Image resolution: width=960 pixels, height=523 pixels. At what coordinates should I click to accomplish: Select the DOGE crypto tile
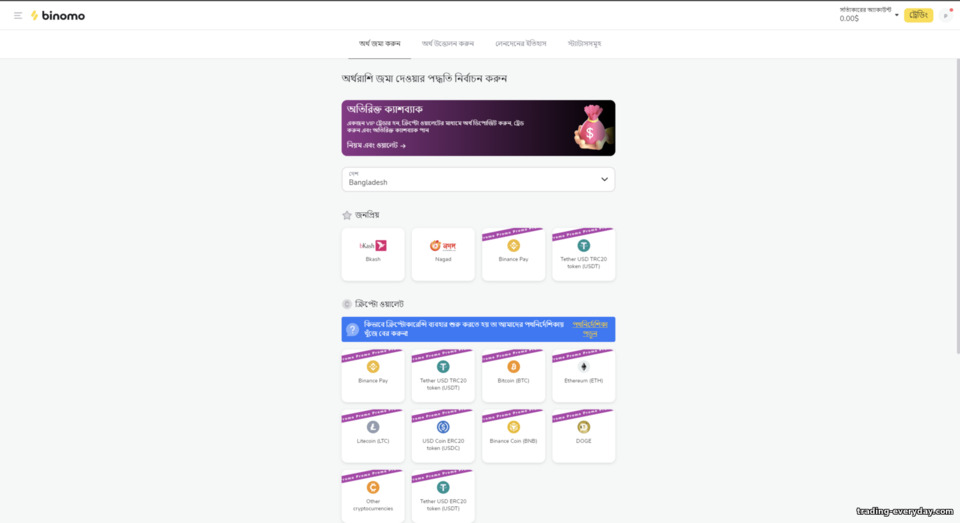coord(583,436)
